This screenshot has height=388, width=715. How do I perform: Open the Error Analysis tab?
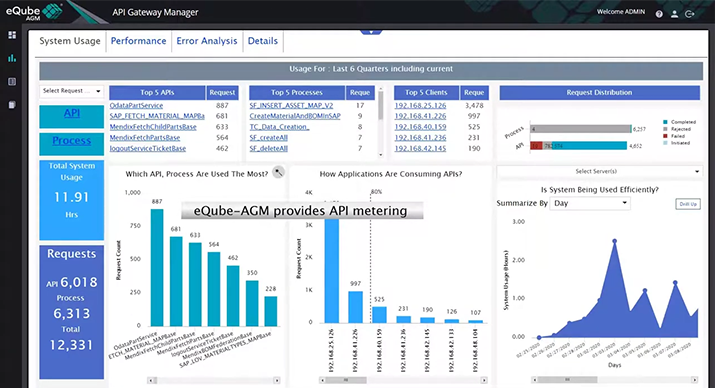(x=207, y=41)
